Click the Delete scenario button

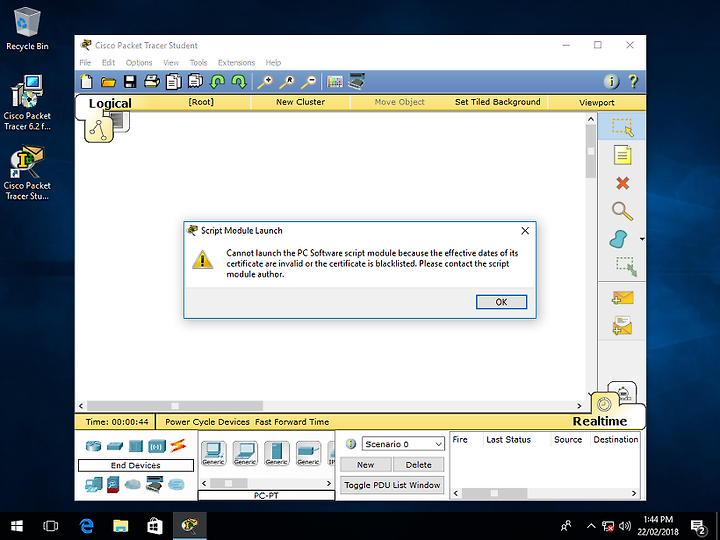[418, 465]
